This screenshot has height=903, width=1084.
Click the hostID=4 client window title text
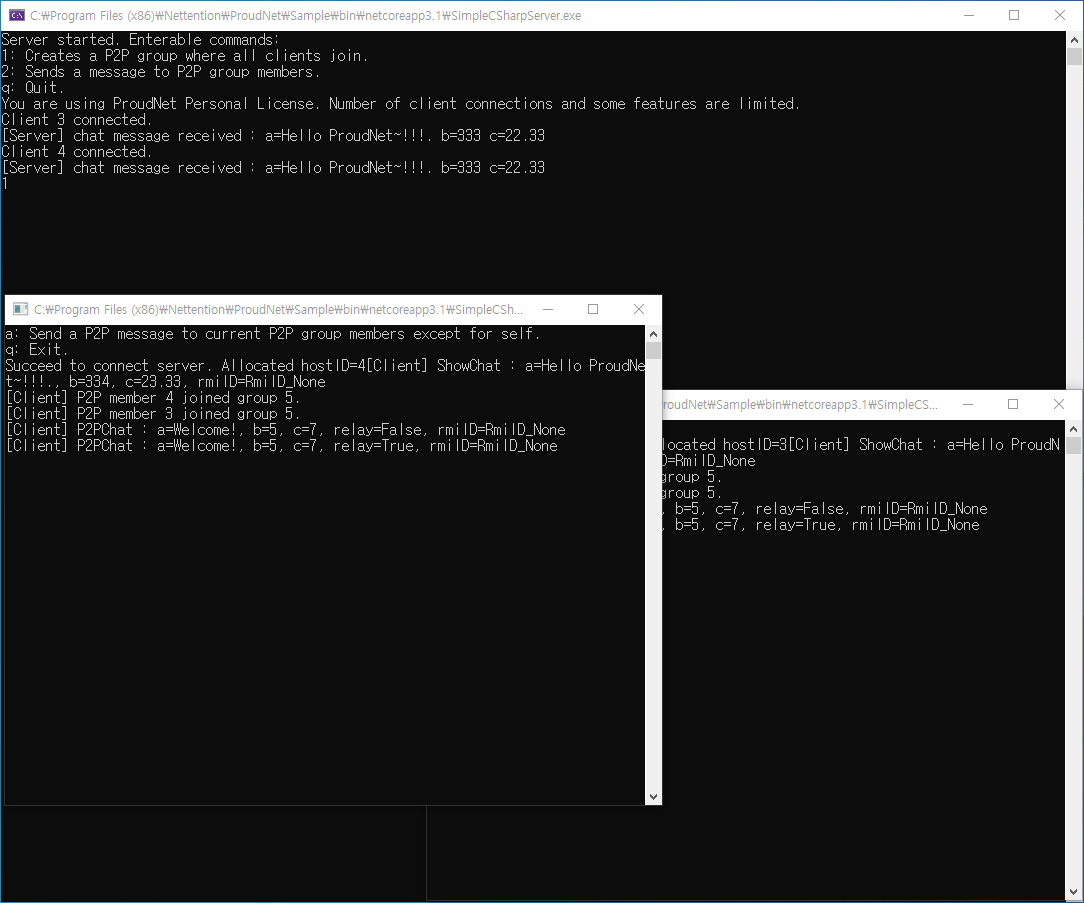[279, 309]
